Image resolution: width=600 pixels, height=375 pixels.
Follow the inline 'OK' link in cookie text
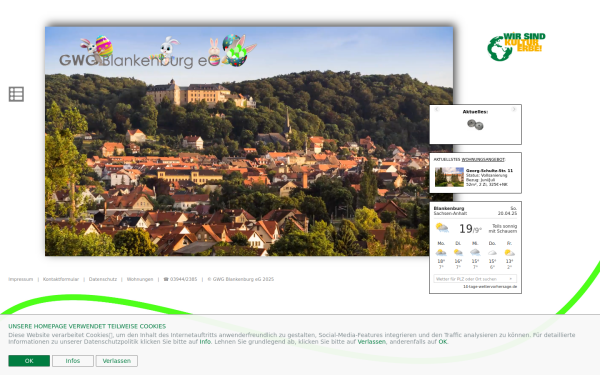click(443, 342)
